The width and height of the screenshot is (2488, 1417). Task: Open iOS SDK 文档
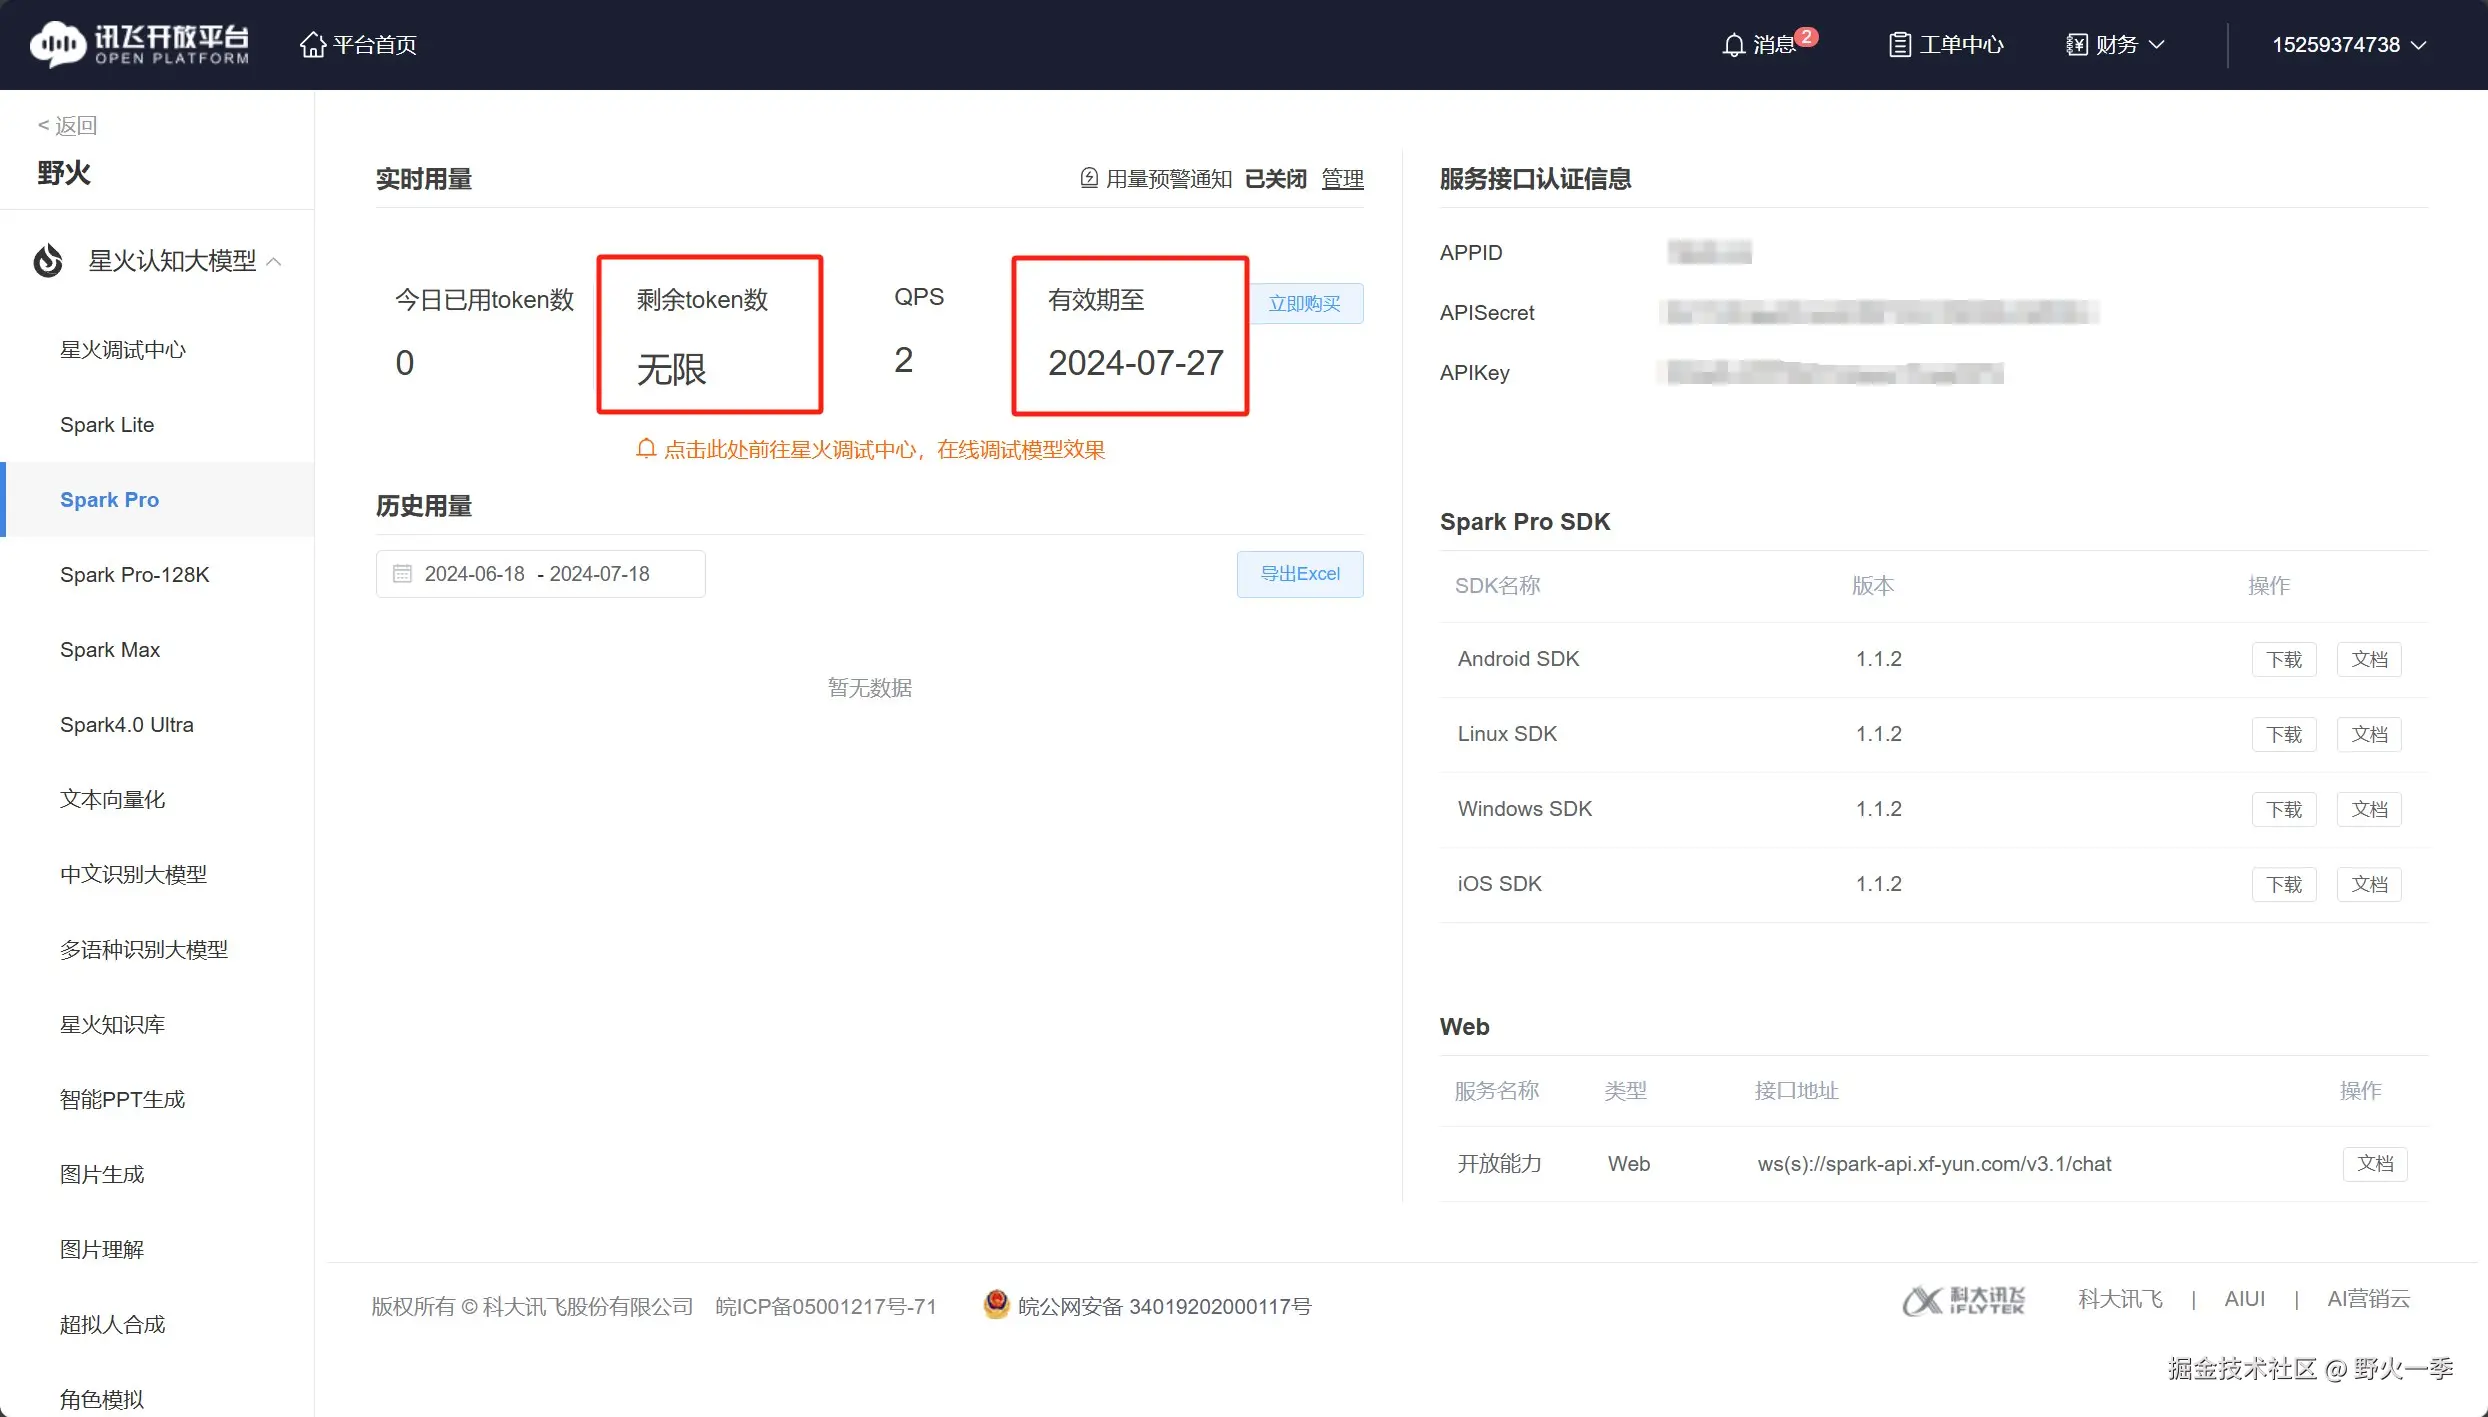point(2369,885)
